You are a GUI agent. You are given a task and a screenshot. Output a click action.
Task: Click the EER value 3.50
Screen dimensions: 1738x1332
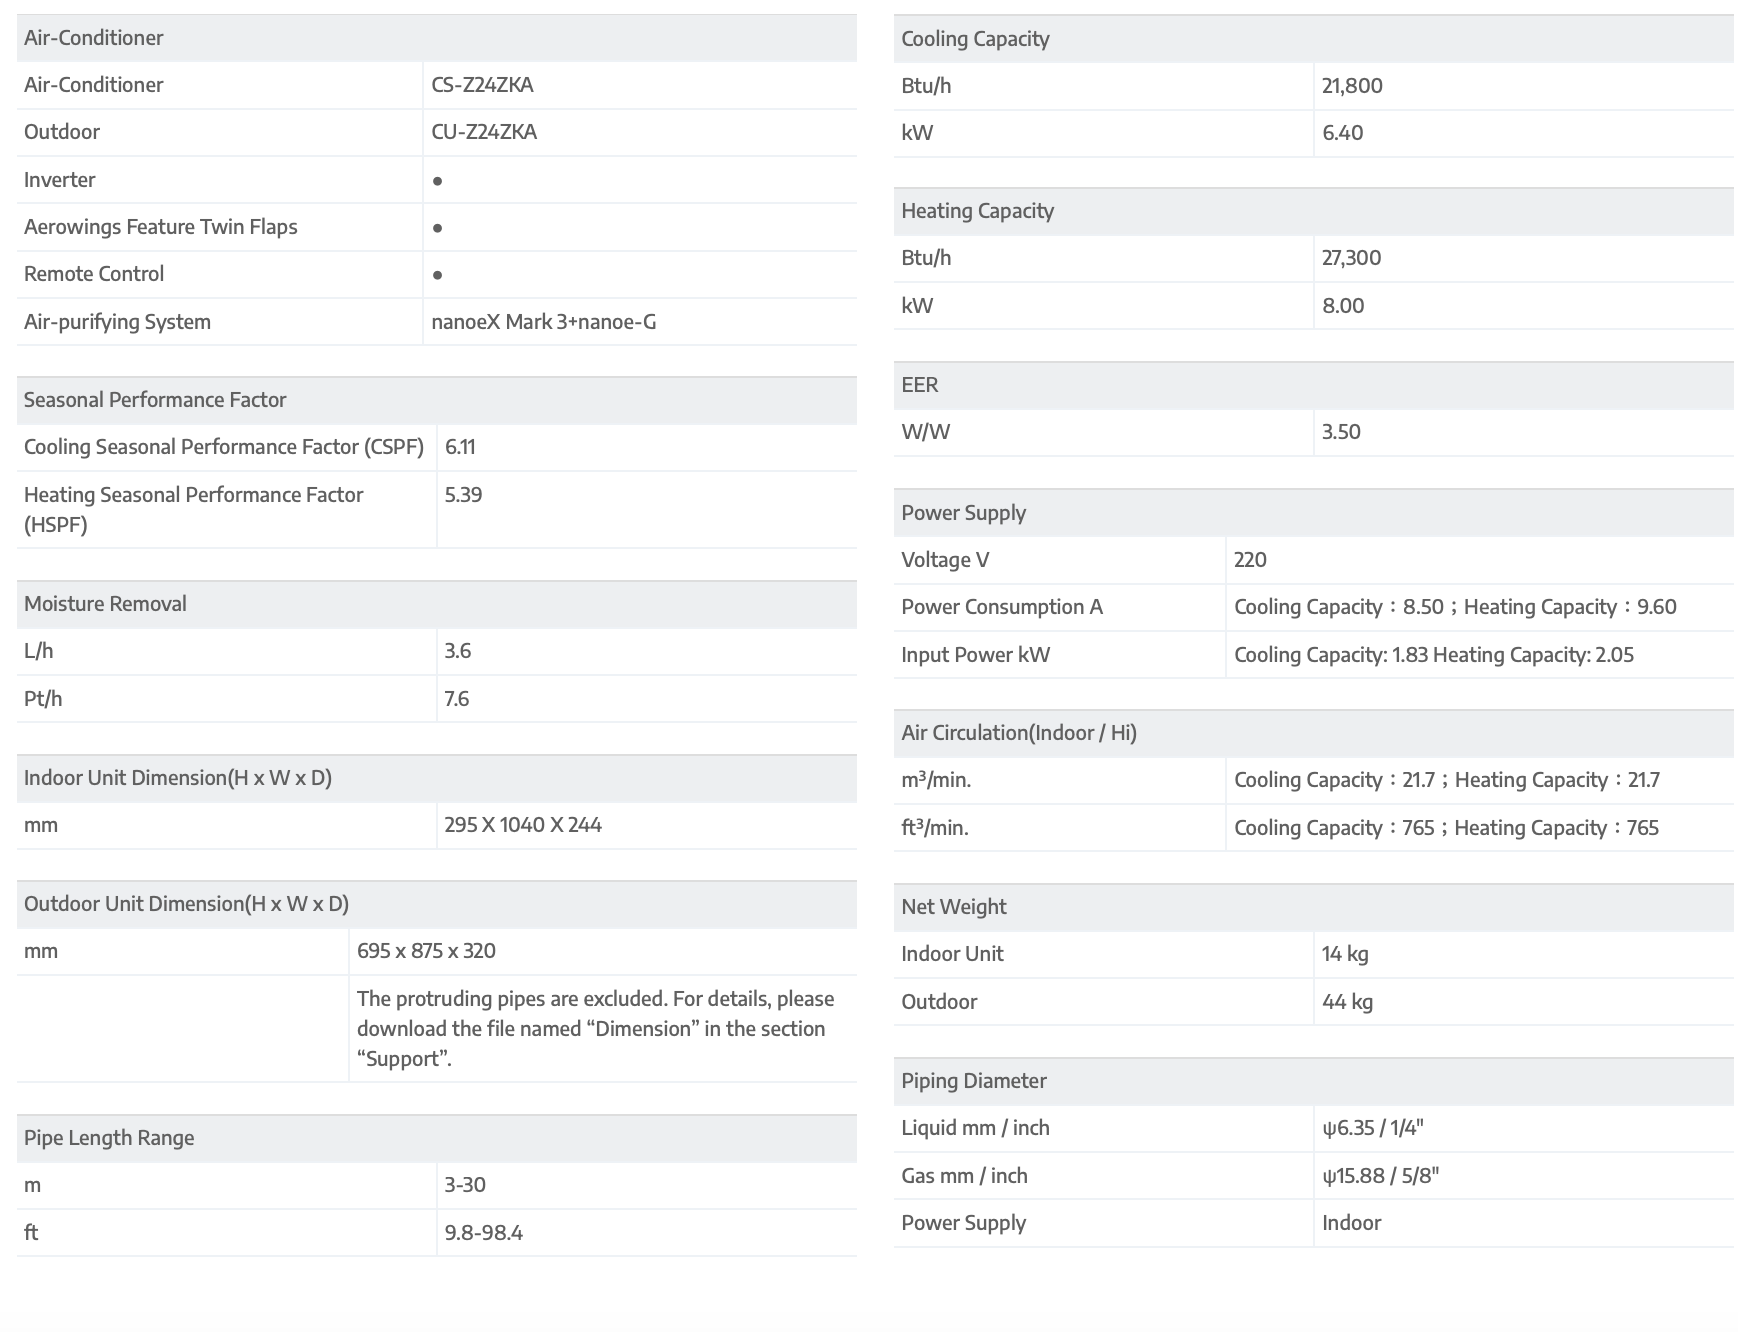(1341, 432)
